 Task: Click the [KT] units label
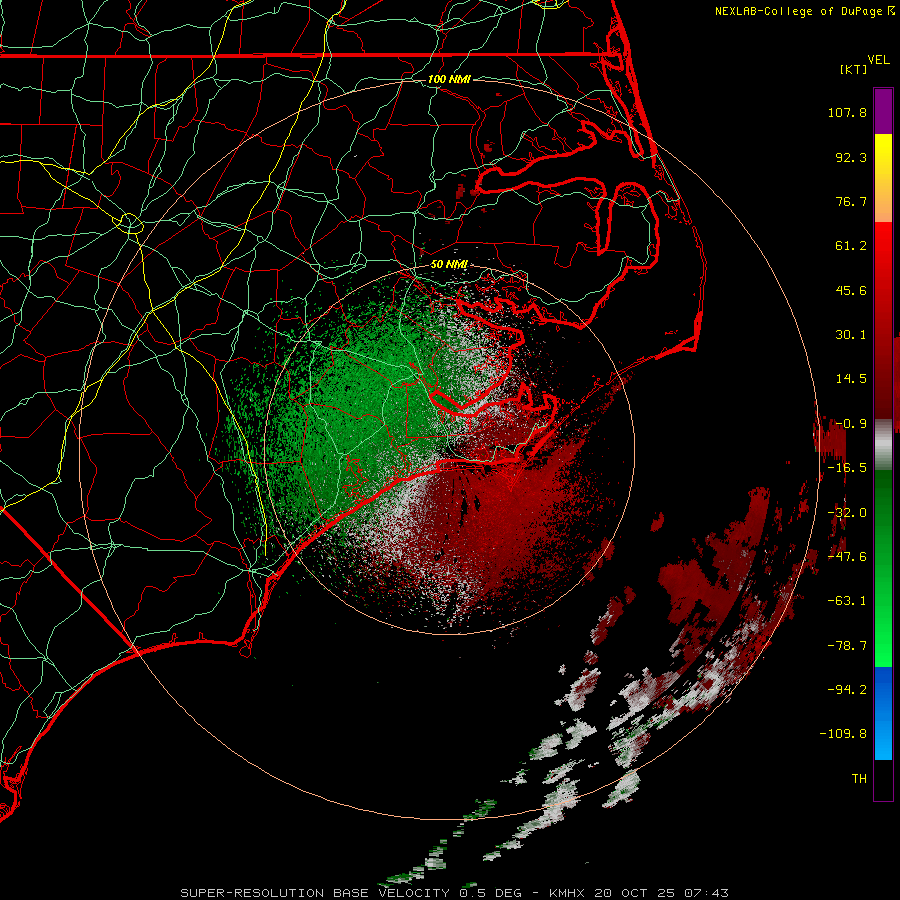point(854,69)
